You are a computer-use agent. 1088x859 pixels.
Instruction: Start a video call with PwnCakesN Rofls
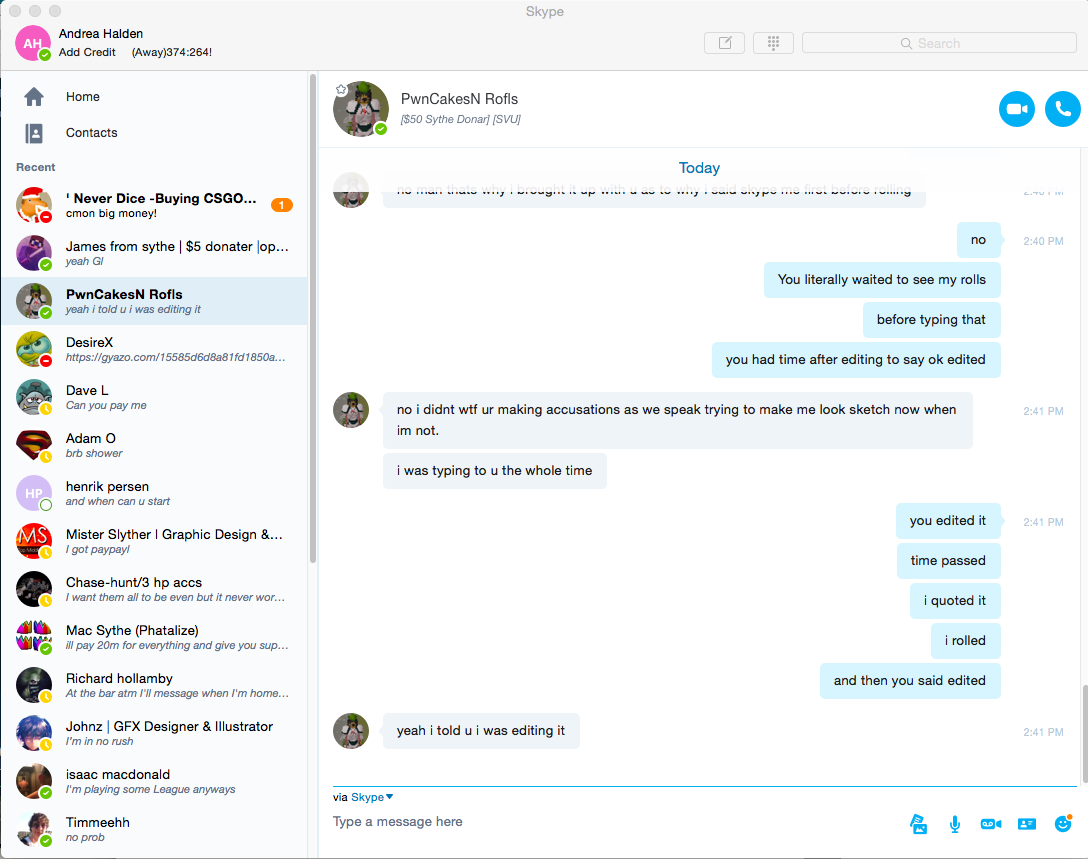[x=1017, y=109]
